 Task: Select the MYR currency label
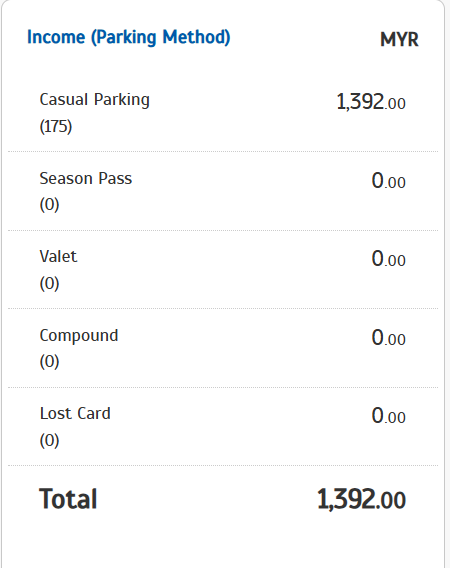tap(399, 39)
